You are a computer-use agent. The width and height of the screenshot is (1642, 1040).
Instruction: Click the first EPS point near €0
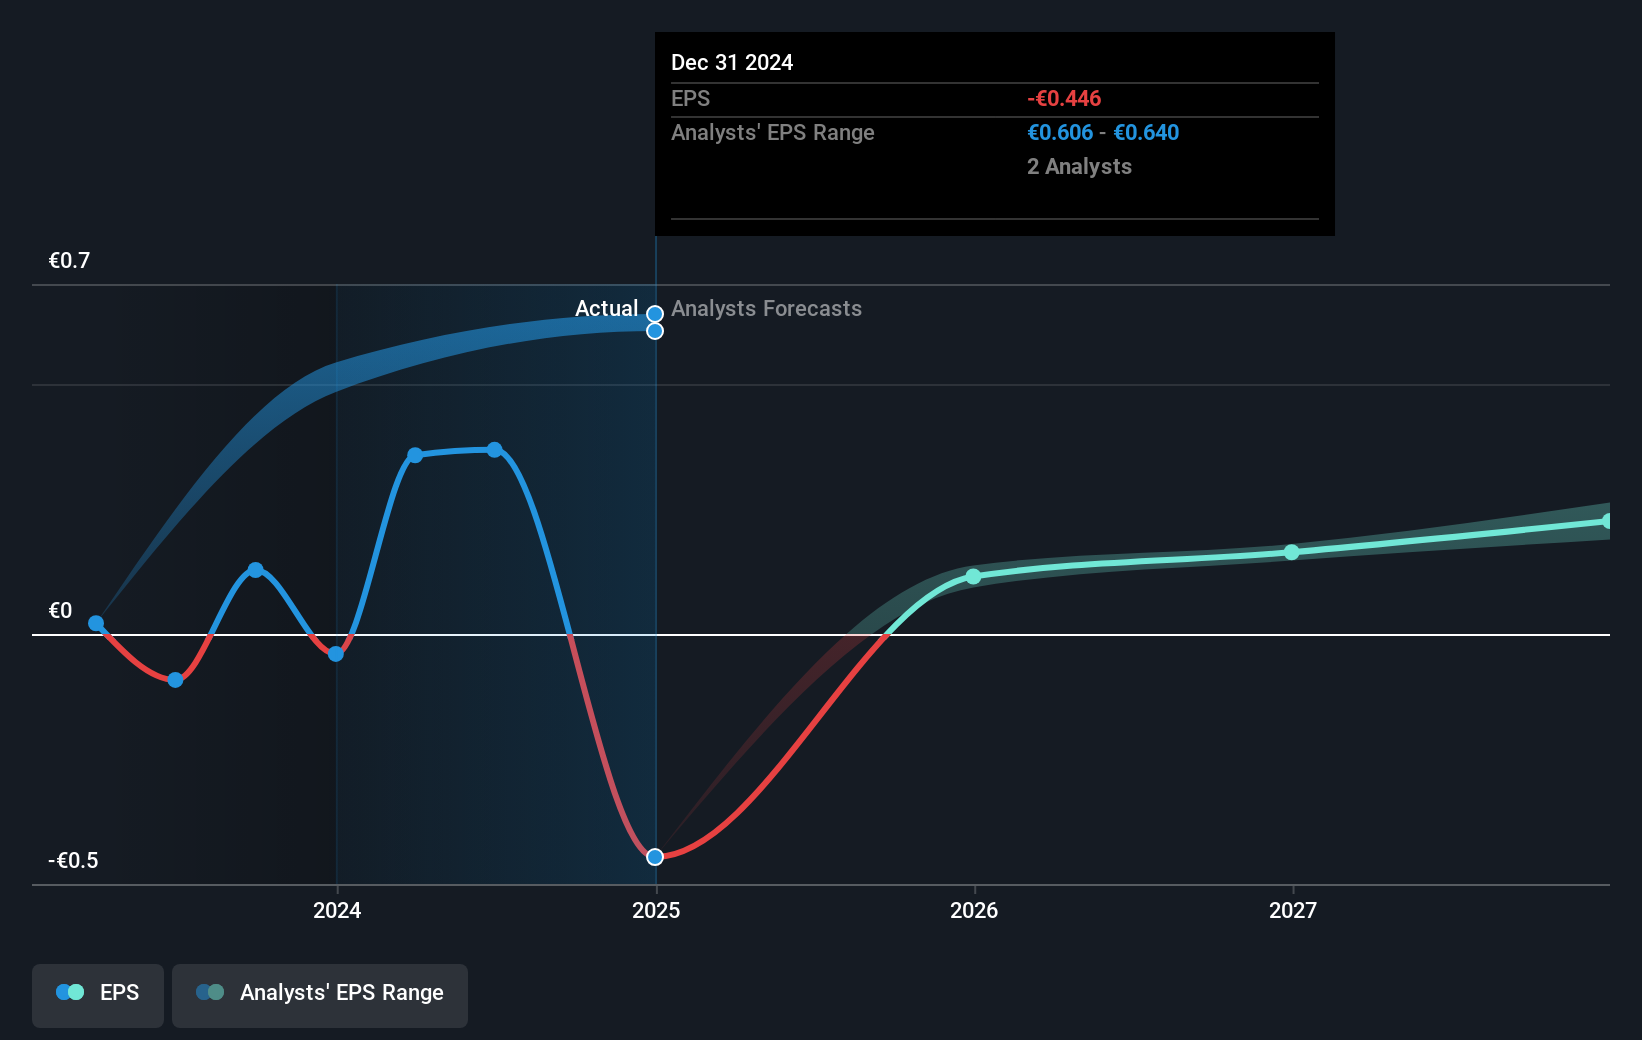click(96, 623)
